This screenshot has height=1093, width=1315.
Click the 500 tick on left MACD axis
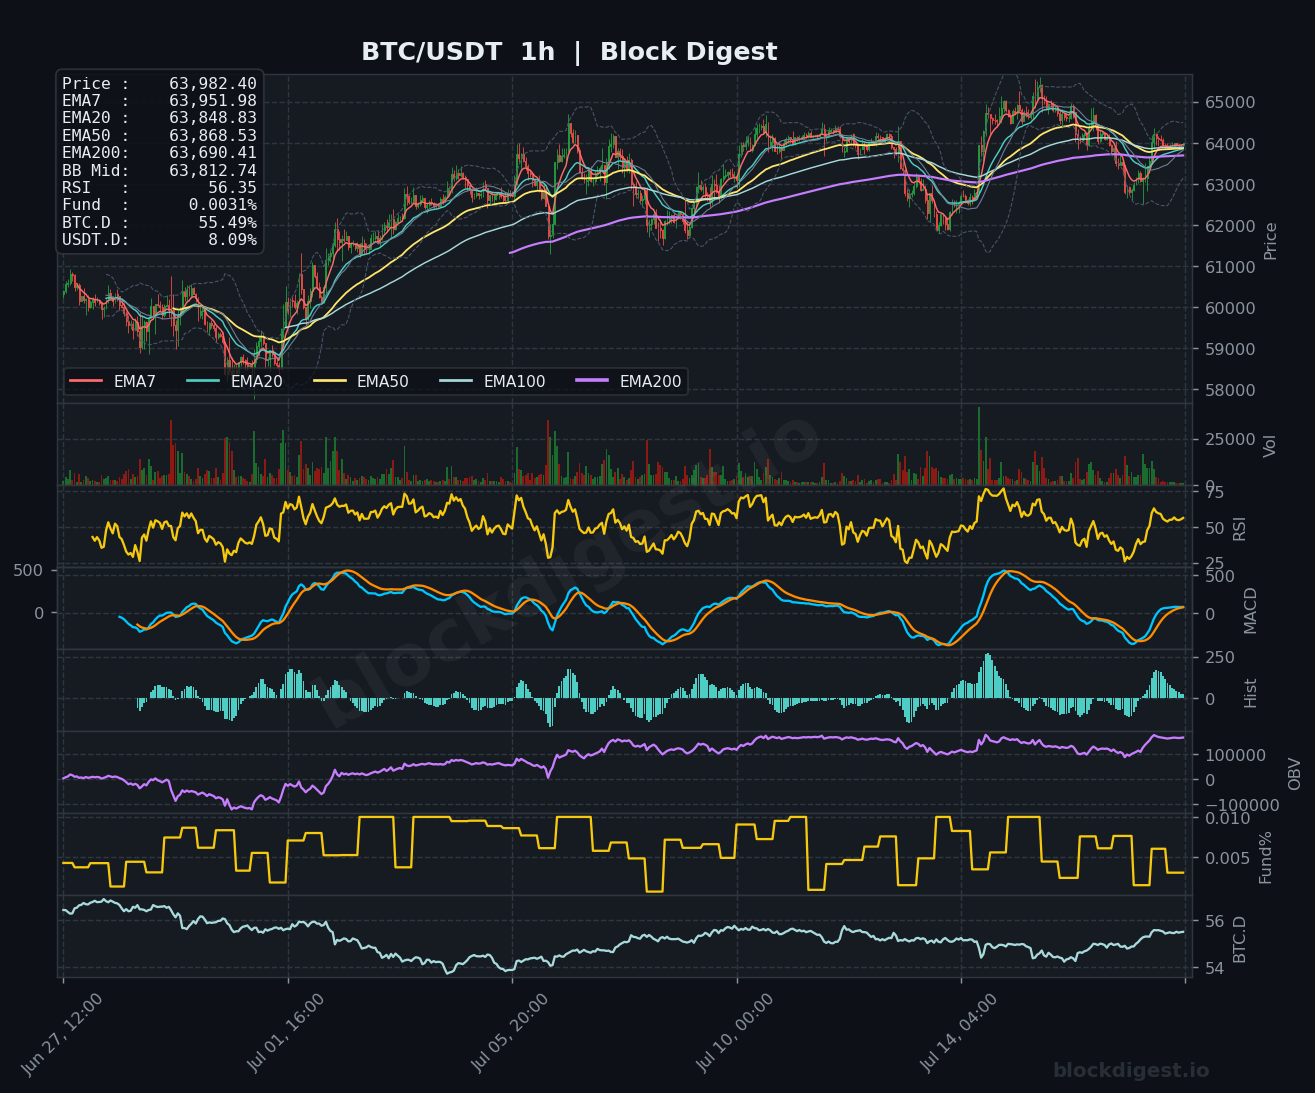tap(28, 570)
